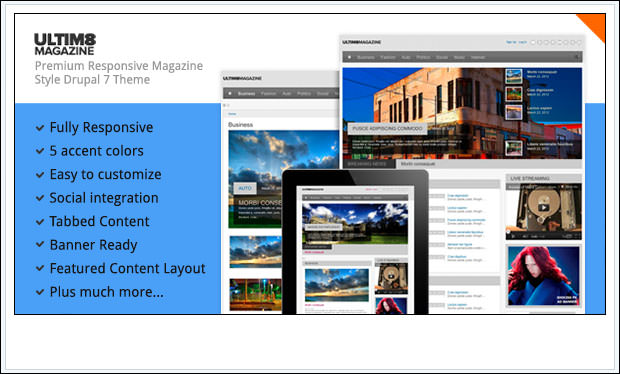620x374 pixels.
Task: Open Business menu in desktop nav bar
Action: pos(365,57)
